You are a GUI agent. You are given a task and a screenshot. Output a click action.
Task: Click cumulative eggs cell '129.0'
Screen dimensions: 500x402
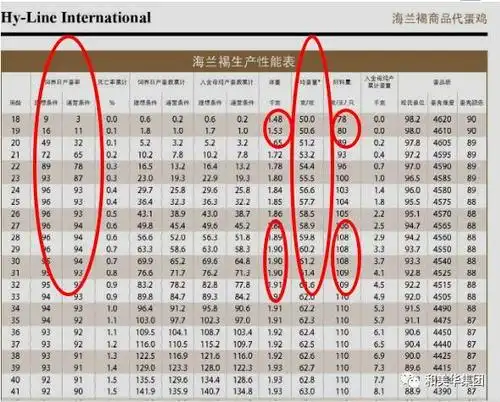145,368
